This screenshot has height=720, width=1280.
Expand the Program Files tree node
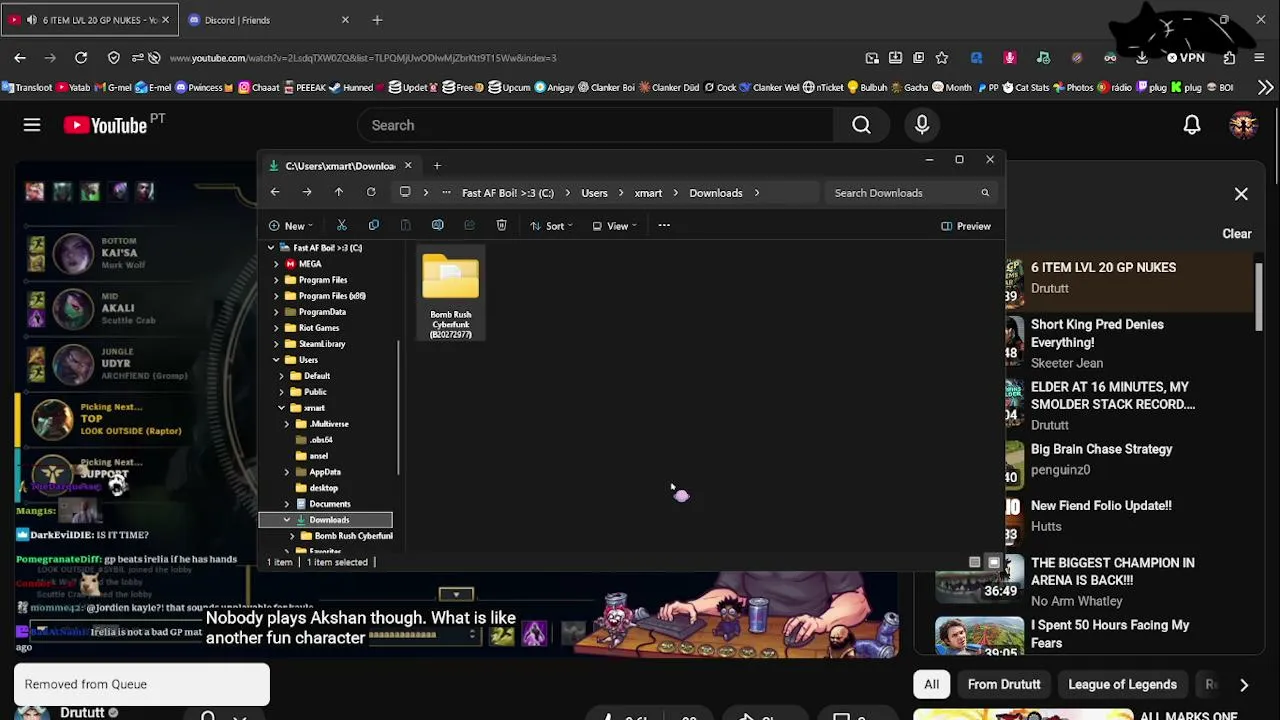pyautogui.click(x=276, y=280)
